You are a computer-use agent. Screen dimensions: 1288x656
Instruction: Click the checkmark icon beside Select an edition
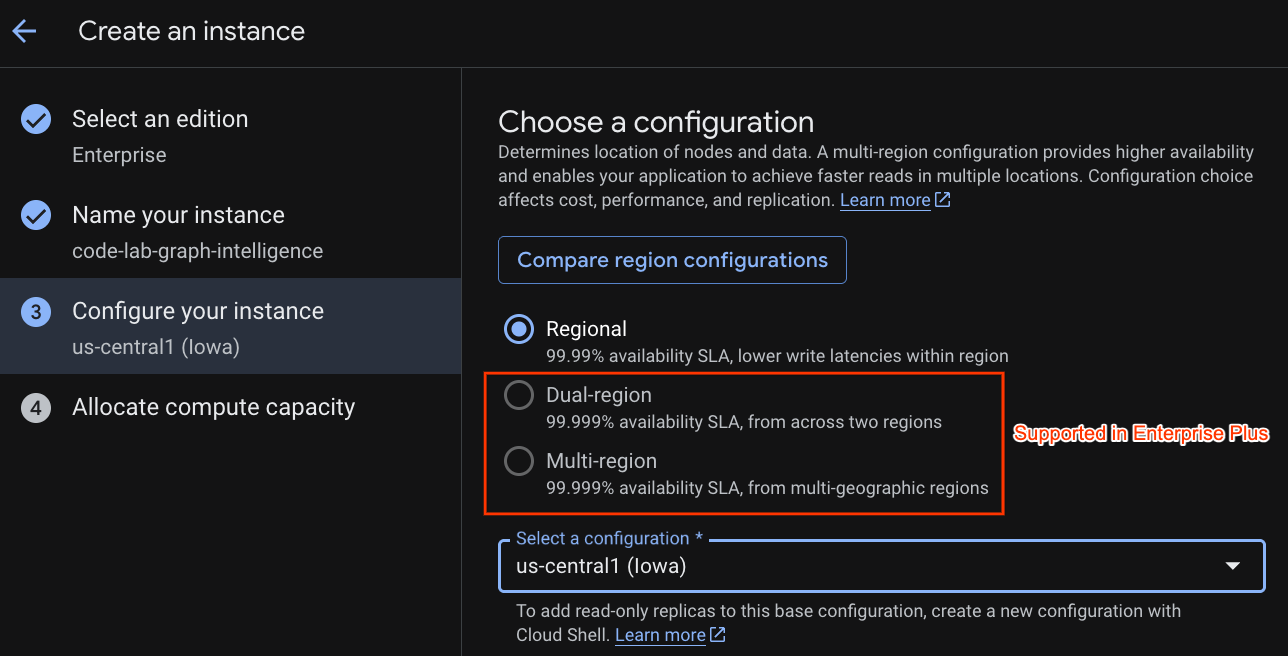pos(36,120)
